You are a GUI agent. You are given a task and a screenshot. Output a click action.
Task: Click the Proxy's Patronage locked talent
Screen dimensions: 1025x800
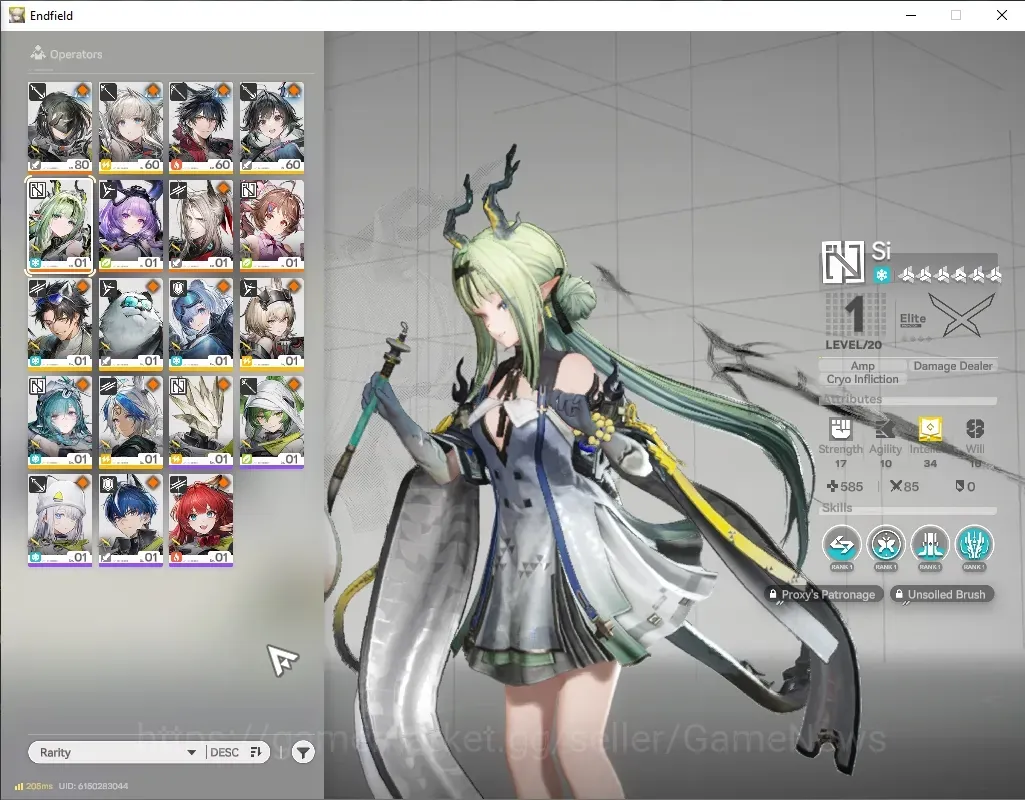824,594
